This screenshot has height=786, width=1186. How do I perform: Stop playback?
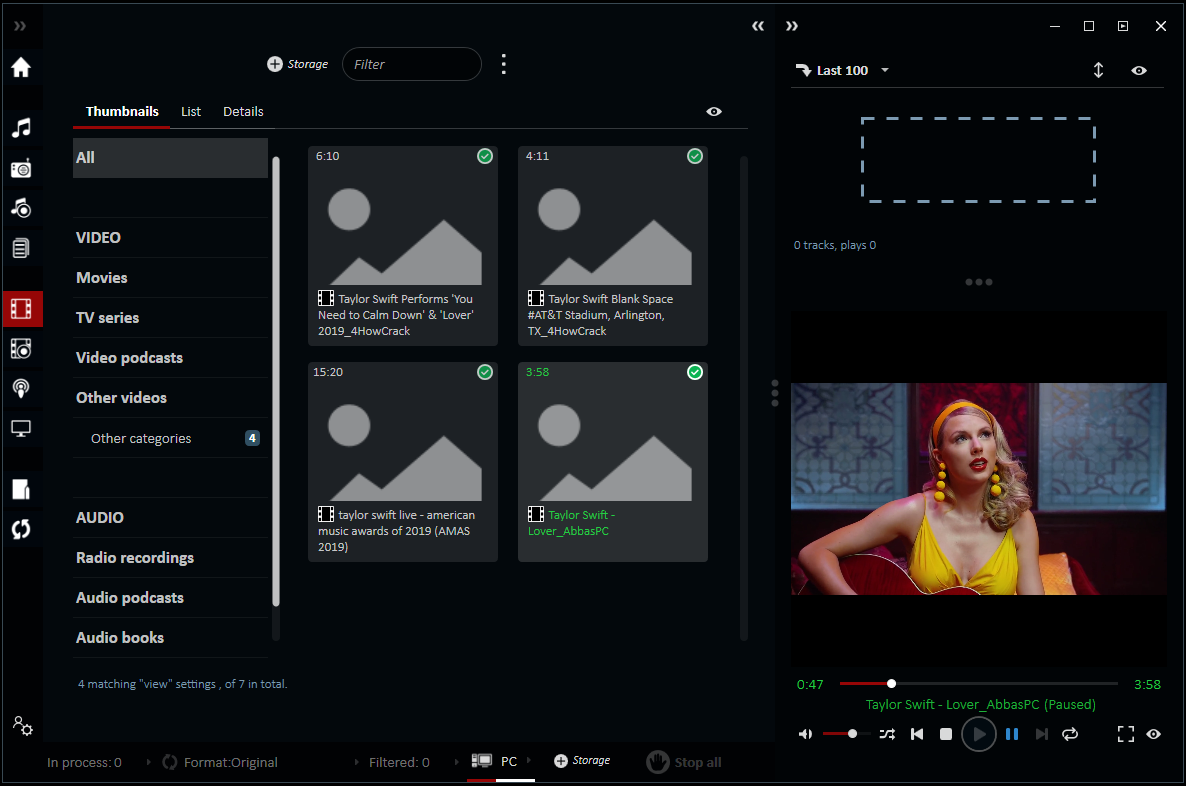[945, 734]
